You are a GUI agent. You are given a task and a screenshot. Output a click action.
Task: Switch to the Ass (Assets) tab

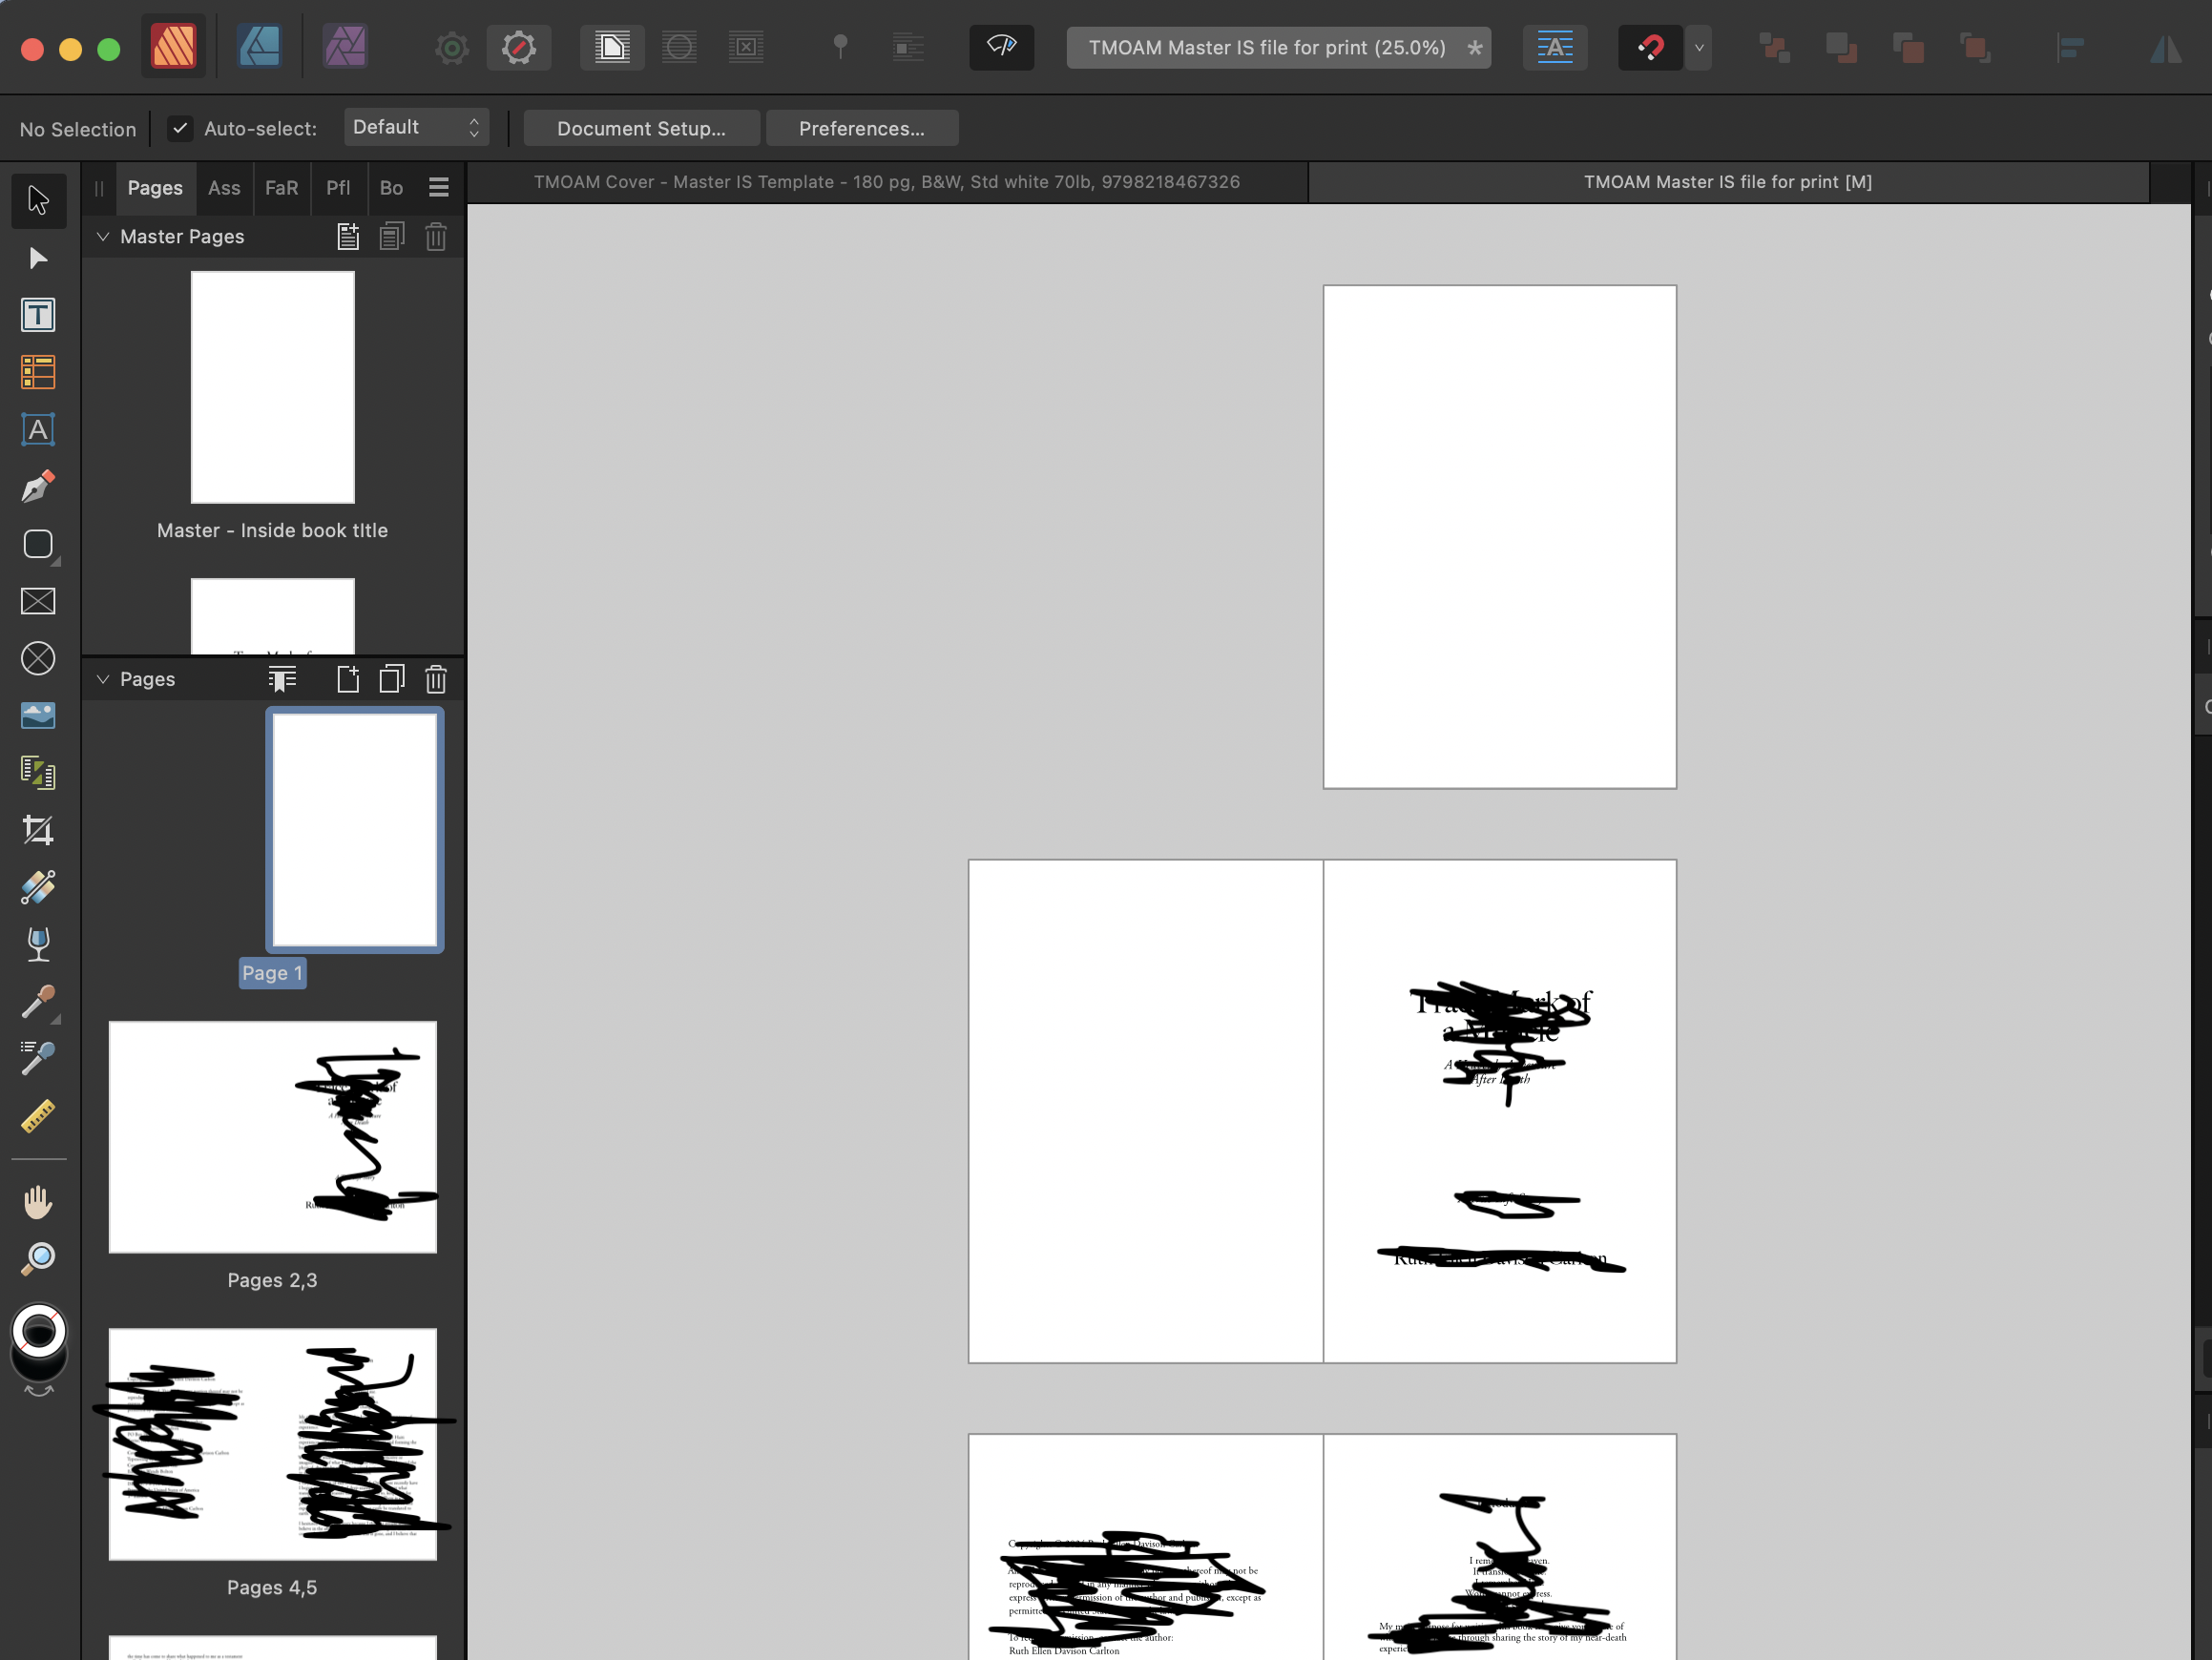(x=224, y=188)
